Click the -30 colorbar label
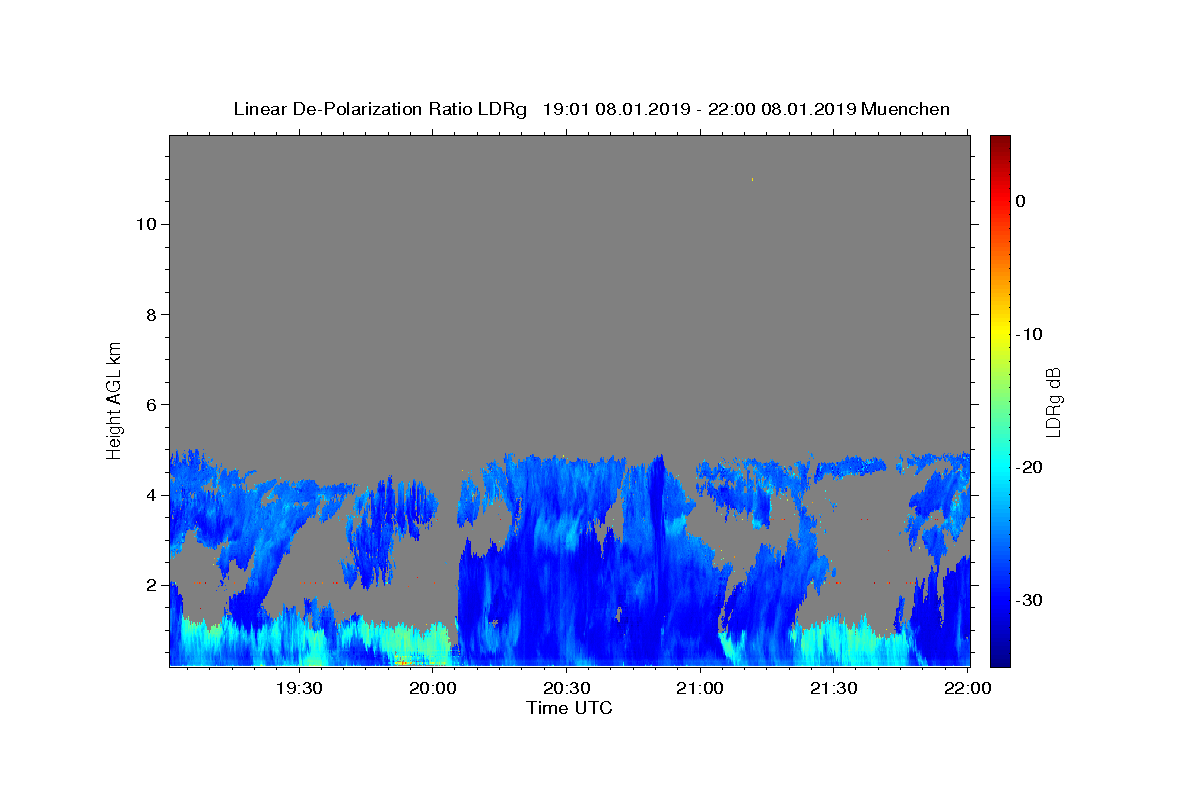 1029,600
